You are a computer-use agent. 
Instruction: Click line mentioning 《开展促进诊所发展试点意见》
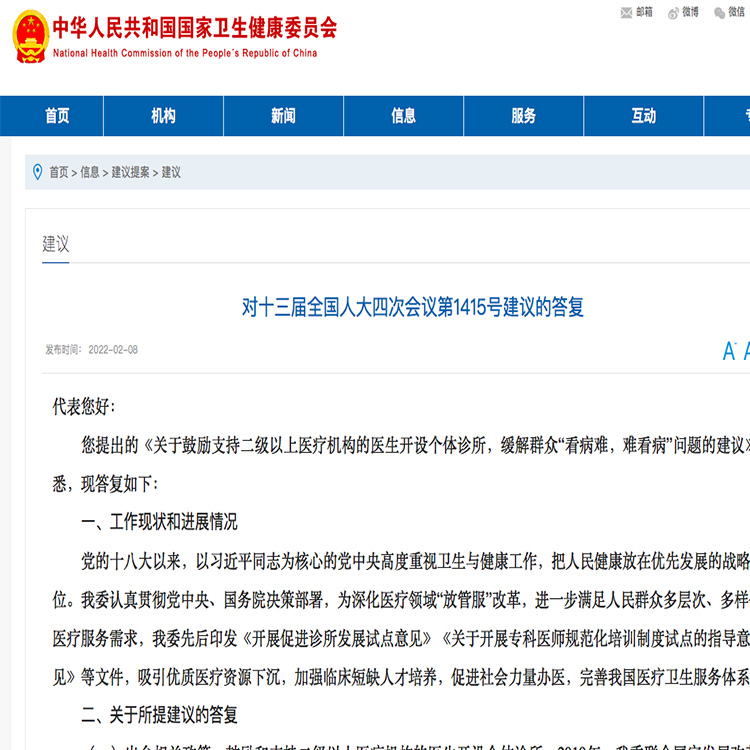[401, 639]
